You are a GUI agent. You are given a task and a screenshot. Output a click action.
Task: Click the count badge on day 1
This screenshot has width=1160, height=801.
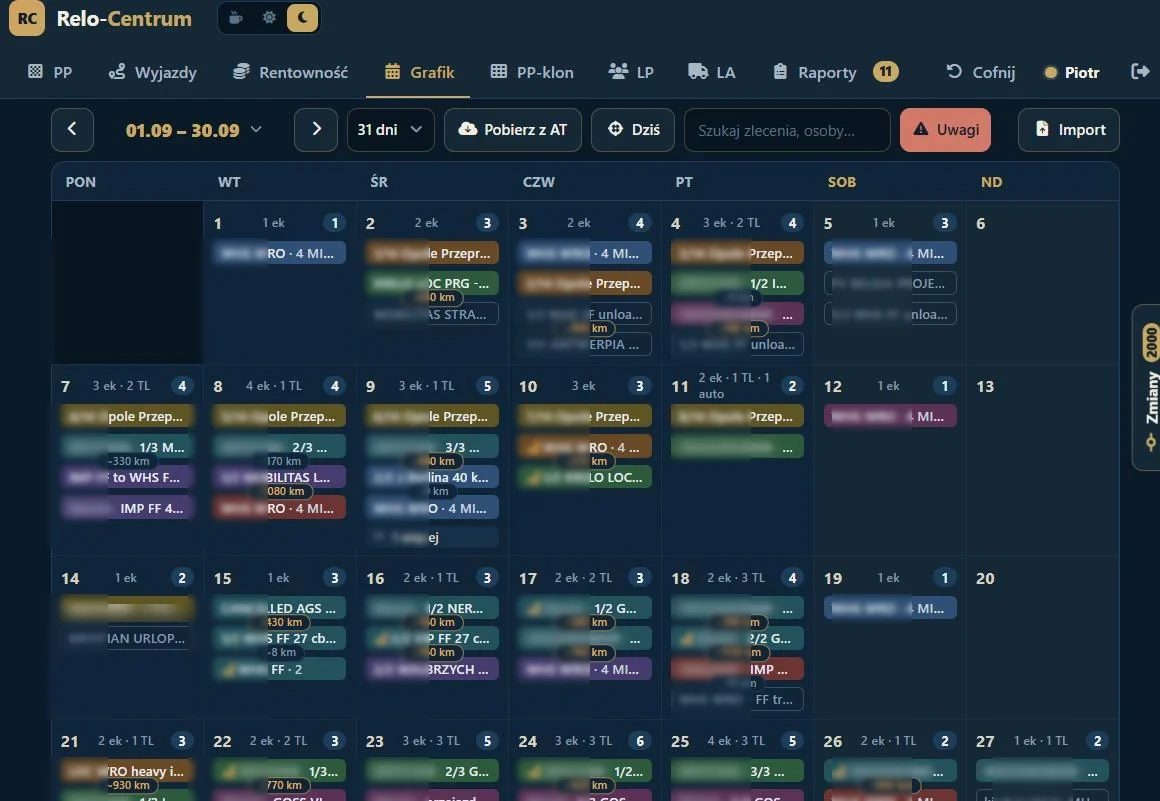[x=334, y=223]
